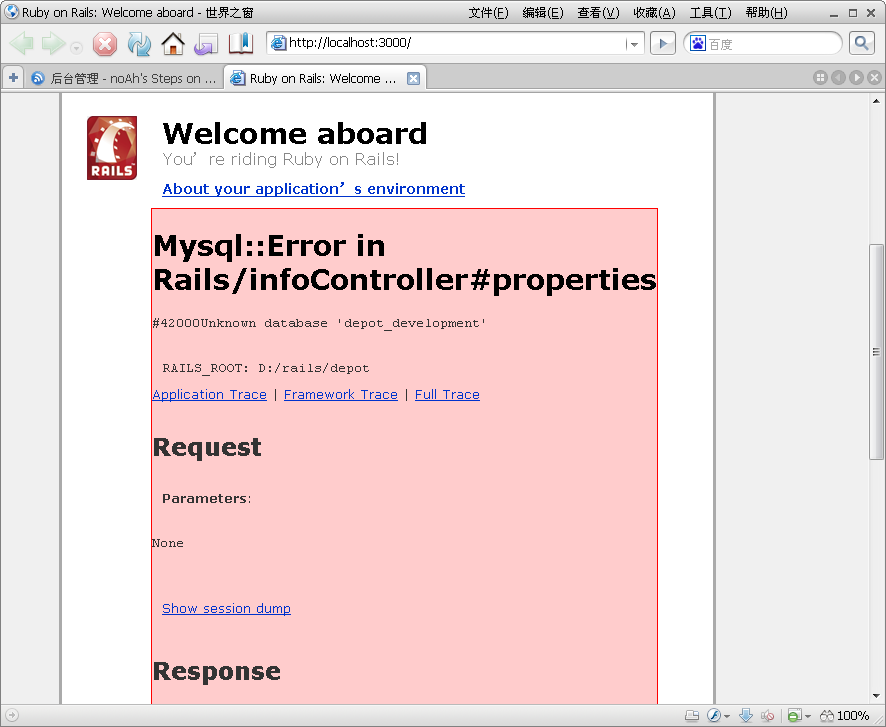Open the 收藏(A) menu
The width and height of the screenshot is (886, 727).
tap(654, 12)
